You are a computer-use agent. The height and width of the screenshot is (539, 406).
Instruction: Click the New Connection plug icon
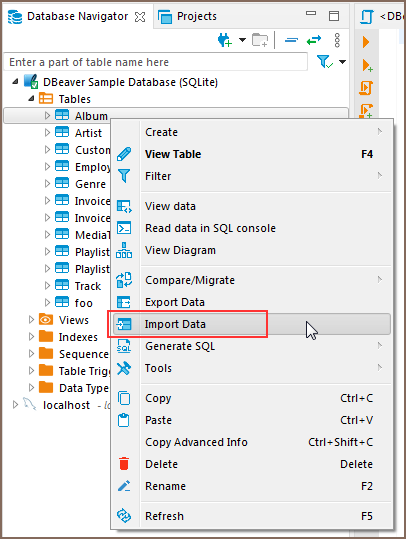[x=225, y=40]
